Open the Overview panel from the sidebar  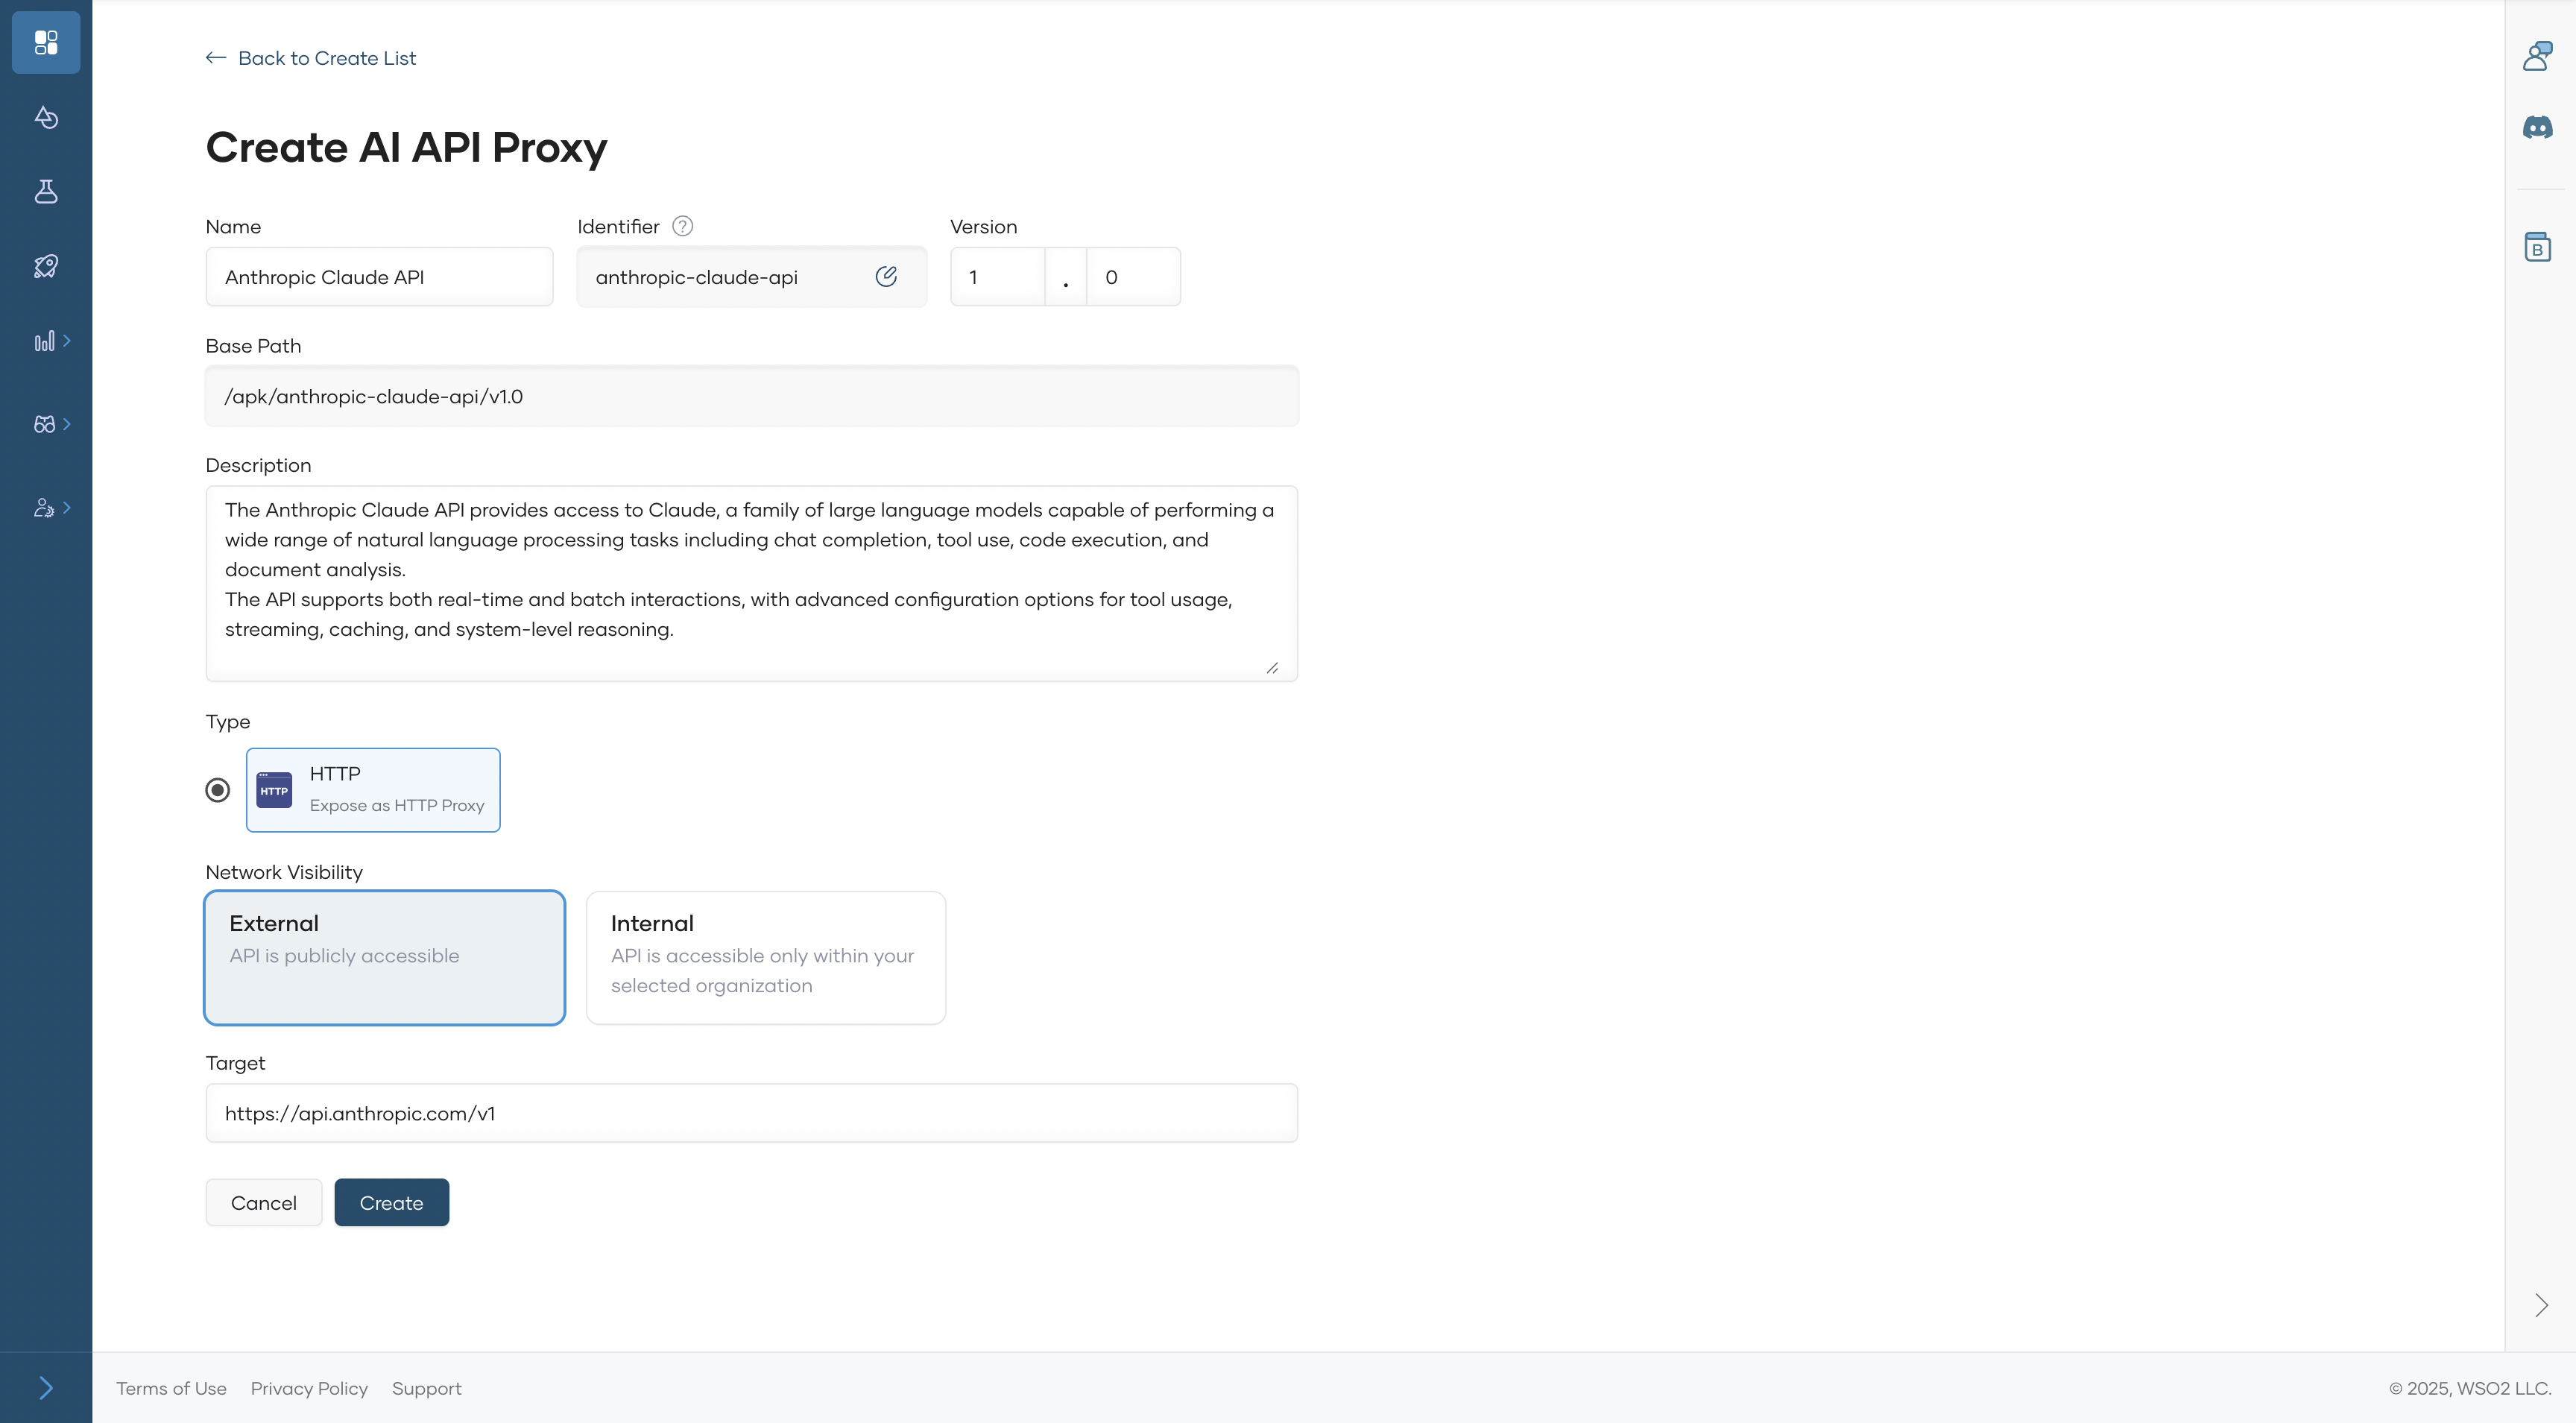(46, 42)
